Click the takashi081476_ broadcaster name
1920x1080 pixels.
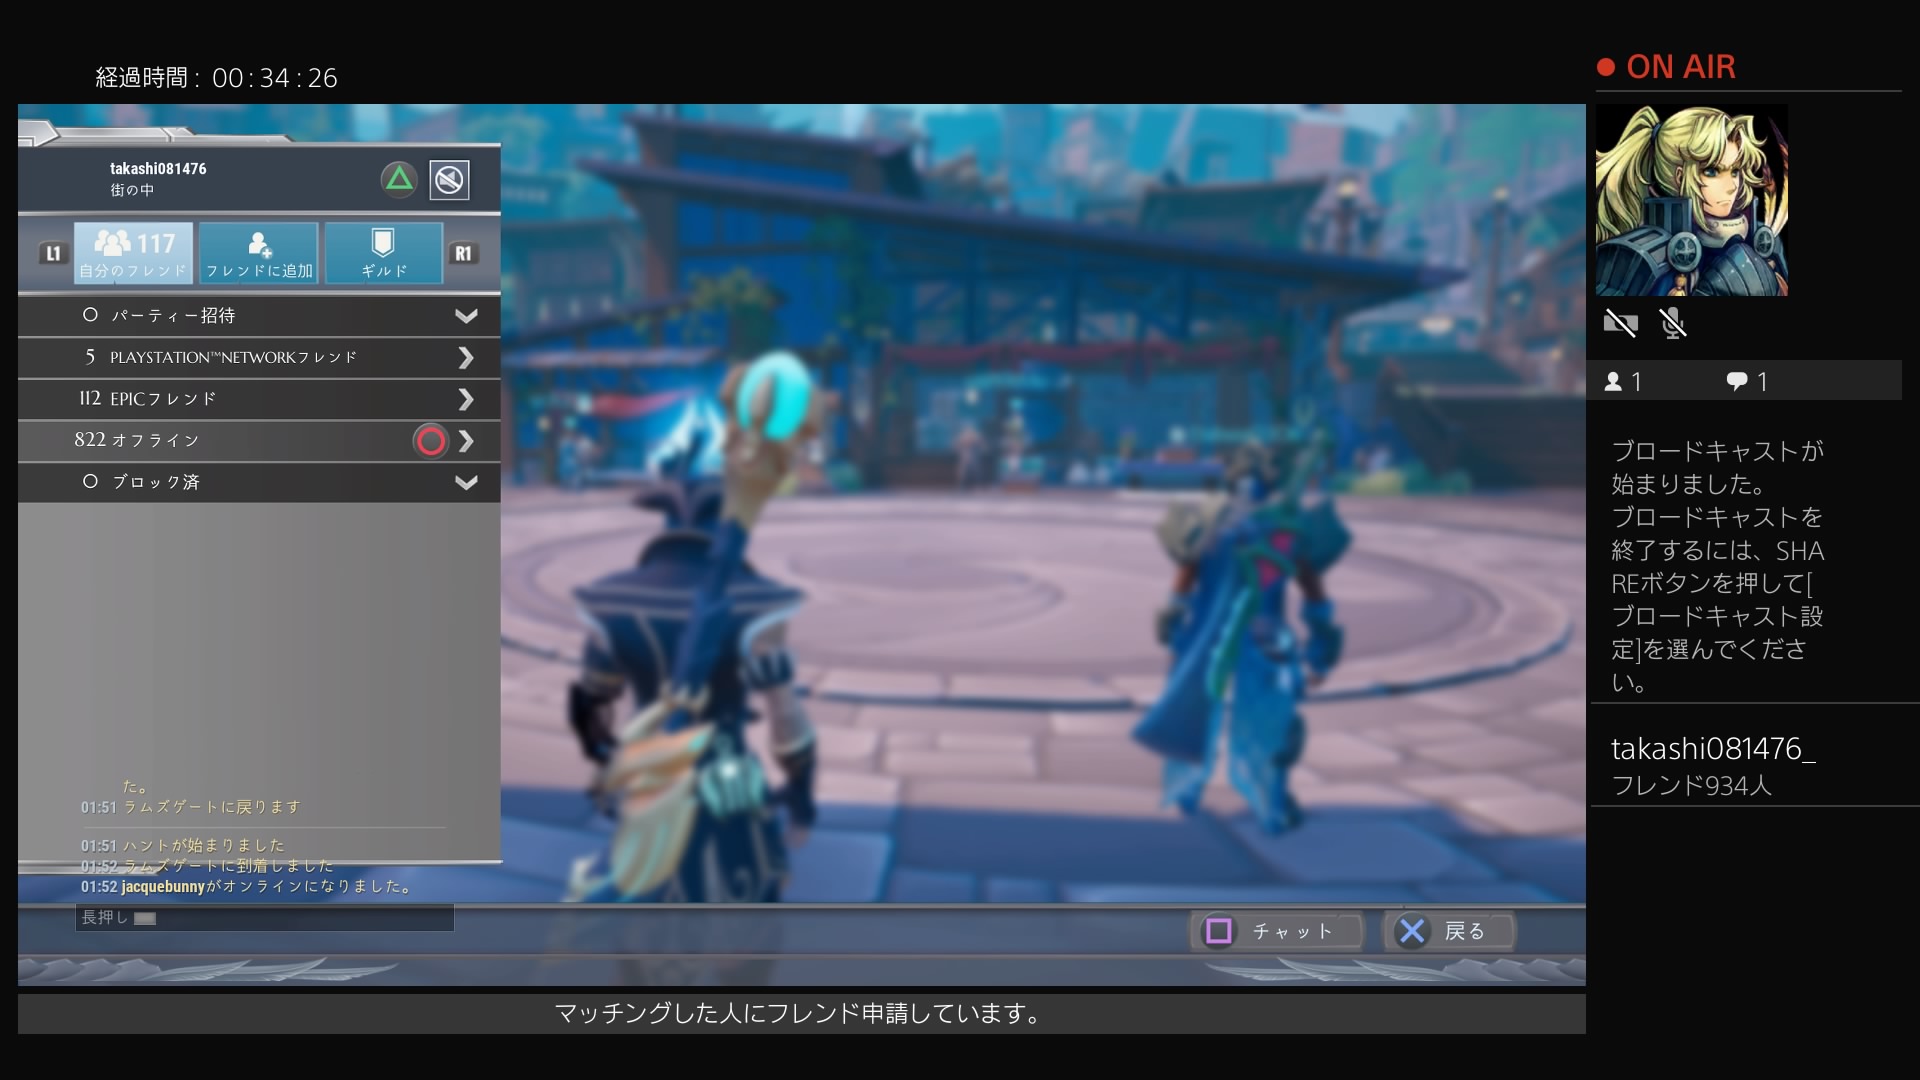[1713, 749]
